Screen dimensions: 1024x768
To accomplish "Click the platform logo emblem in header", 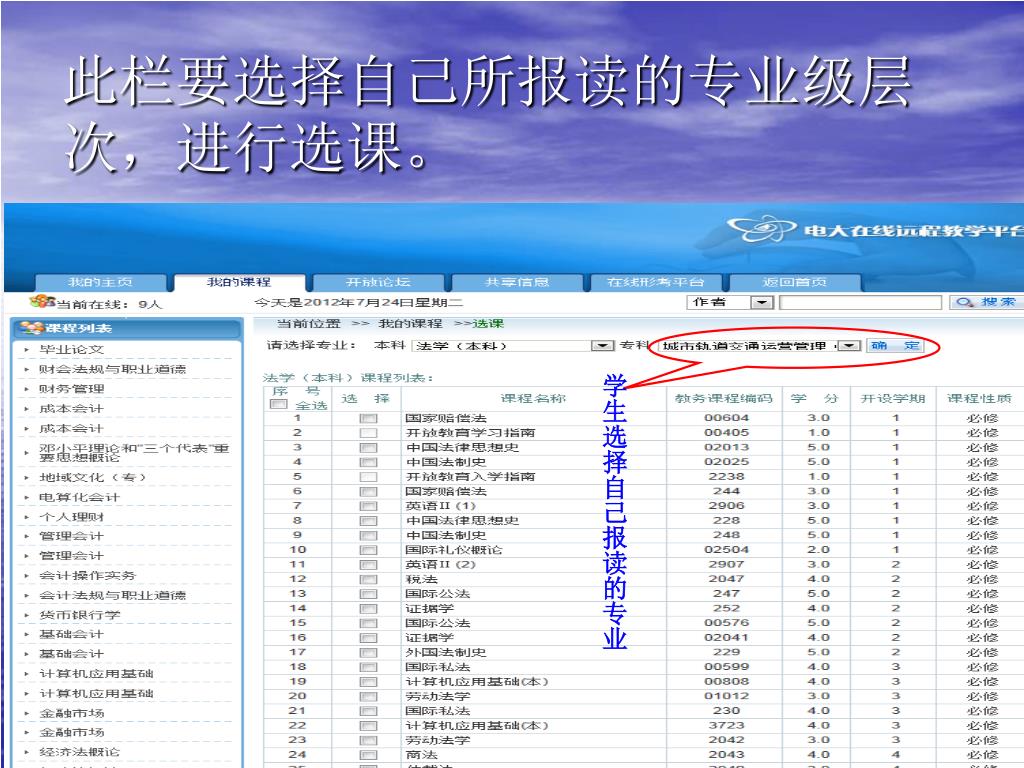I will click(760, 229).
